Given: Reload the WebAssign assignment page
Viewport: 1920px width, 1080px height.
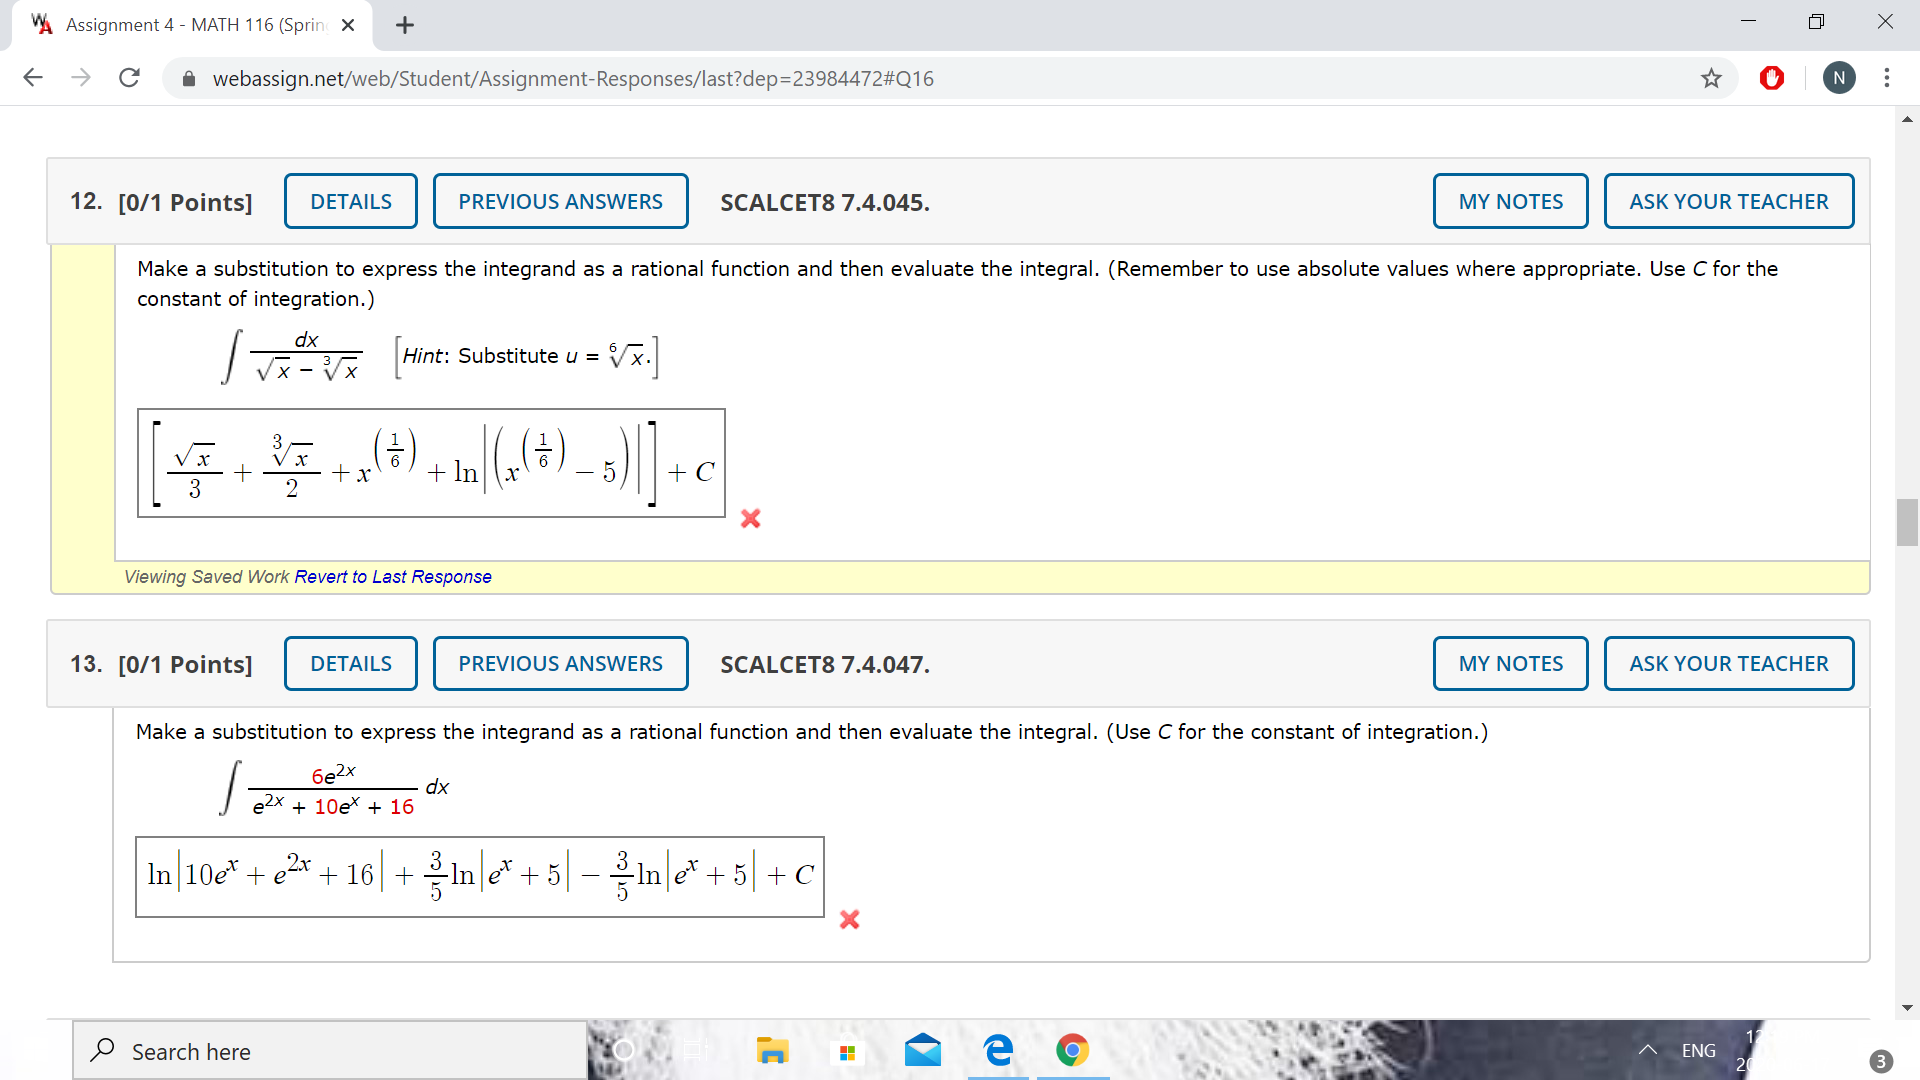Looking at the screenshot, I should pyautogui.click(x=129, y=78).
